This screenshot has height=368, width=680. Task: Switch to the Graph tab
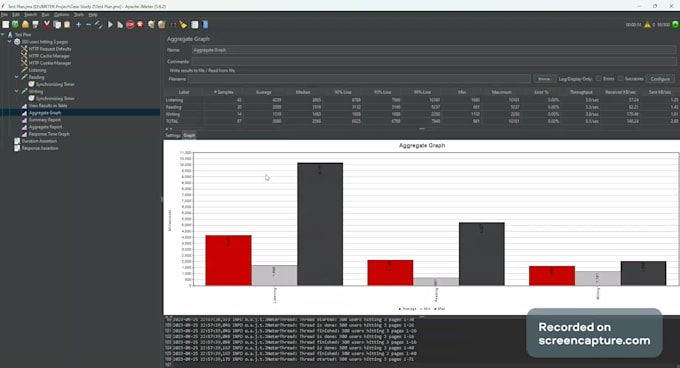pos(189,135)
